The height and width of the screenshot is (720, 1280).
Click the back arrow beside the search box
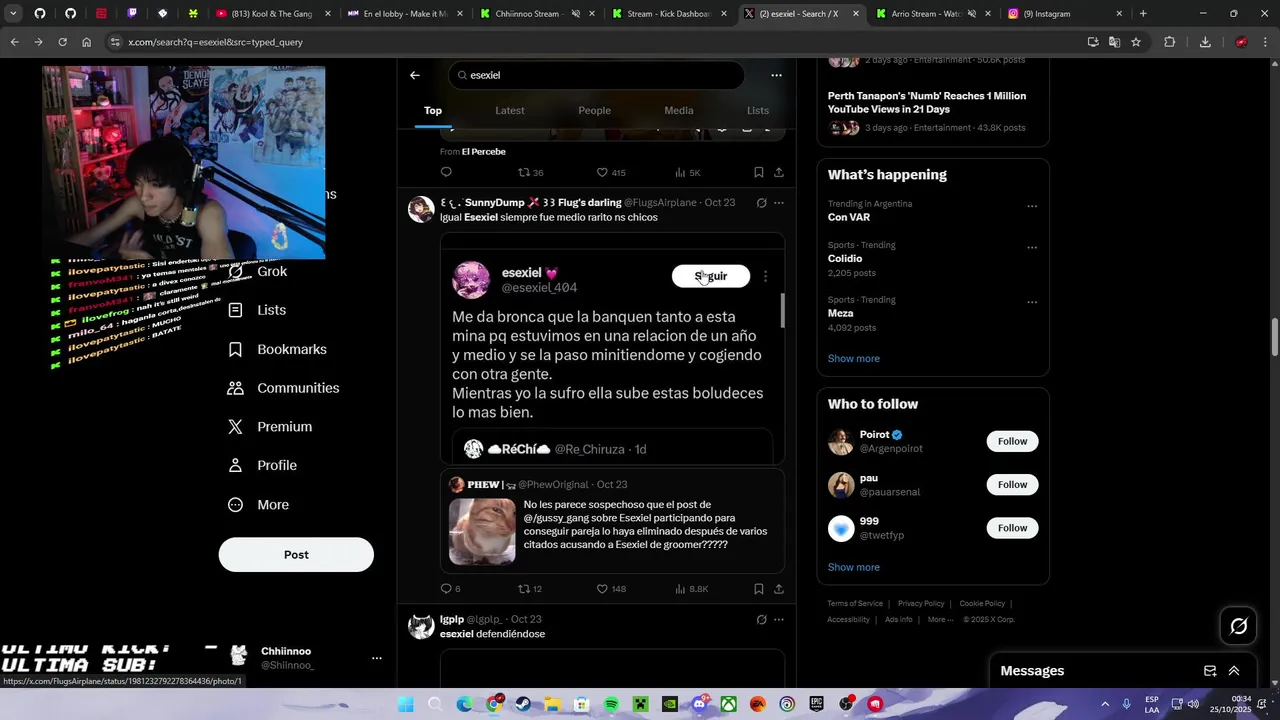(x=415, y=75)
